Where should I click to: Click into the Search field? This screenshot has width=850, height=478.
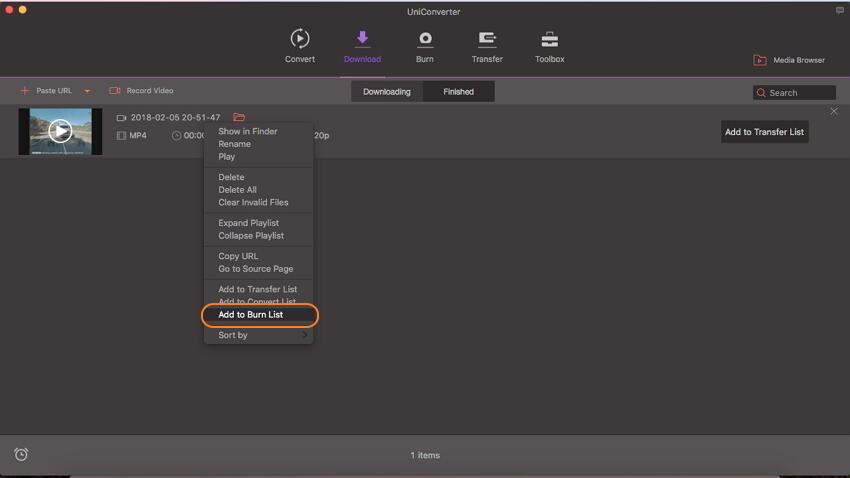[x=794, y=93]
